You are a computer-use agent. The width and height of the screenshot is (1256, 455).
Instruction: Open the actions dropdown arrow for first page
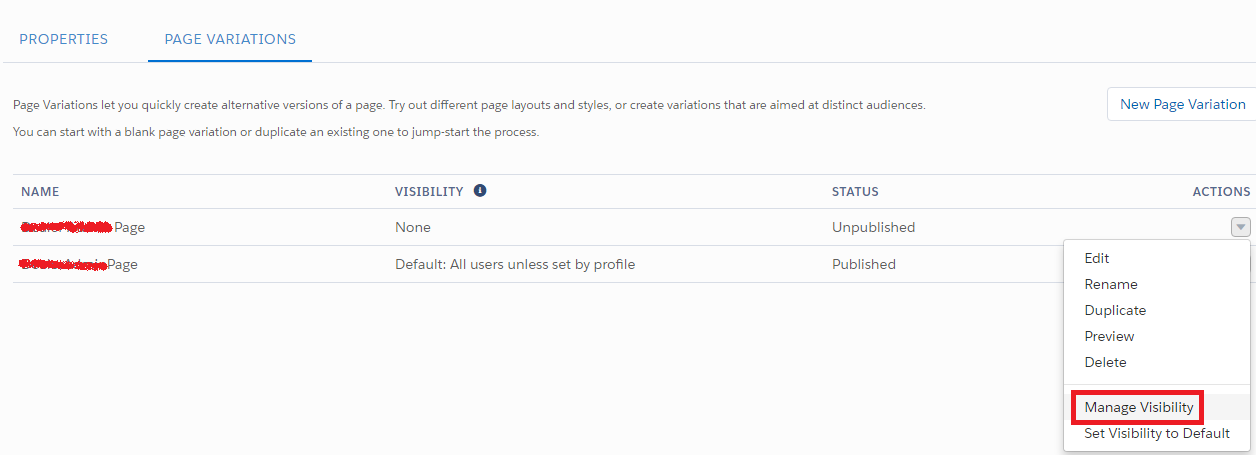(1240, 227)
